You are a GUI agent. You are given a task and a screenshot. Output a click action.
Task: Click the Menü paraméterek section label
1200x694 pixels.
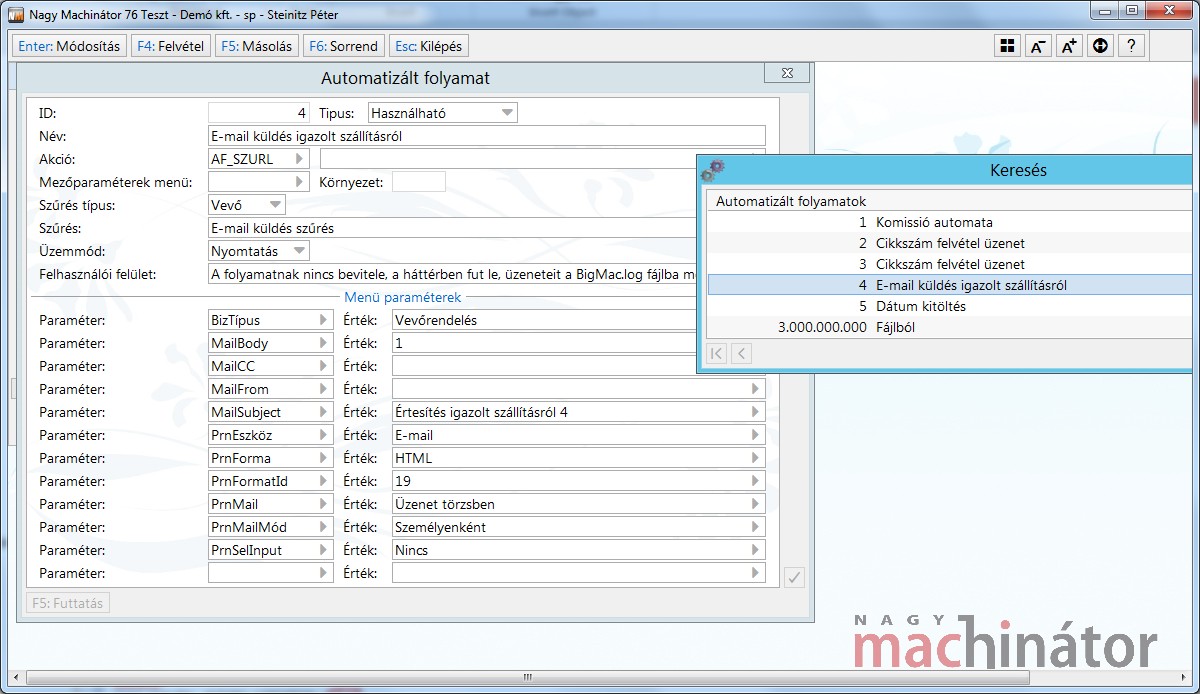(x=402, y=298)
